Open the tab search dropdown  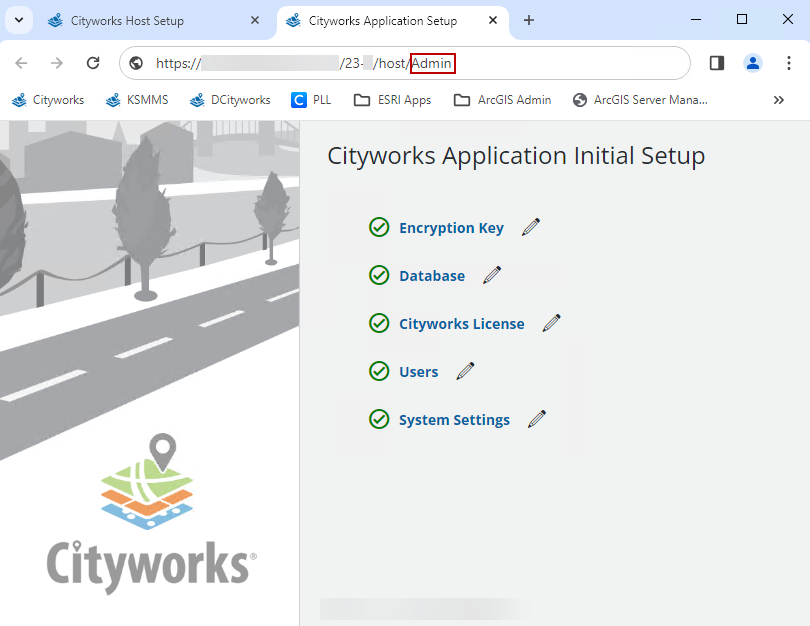tap(19, 21)
